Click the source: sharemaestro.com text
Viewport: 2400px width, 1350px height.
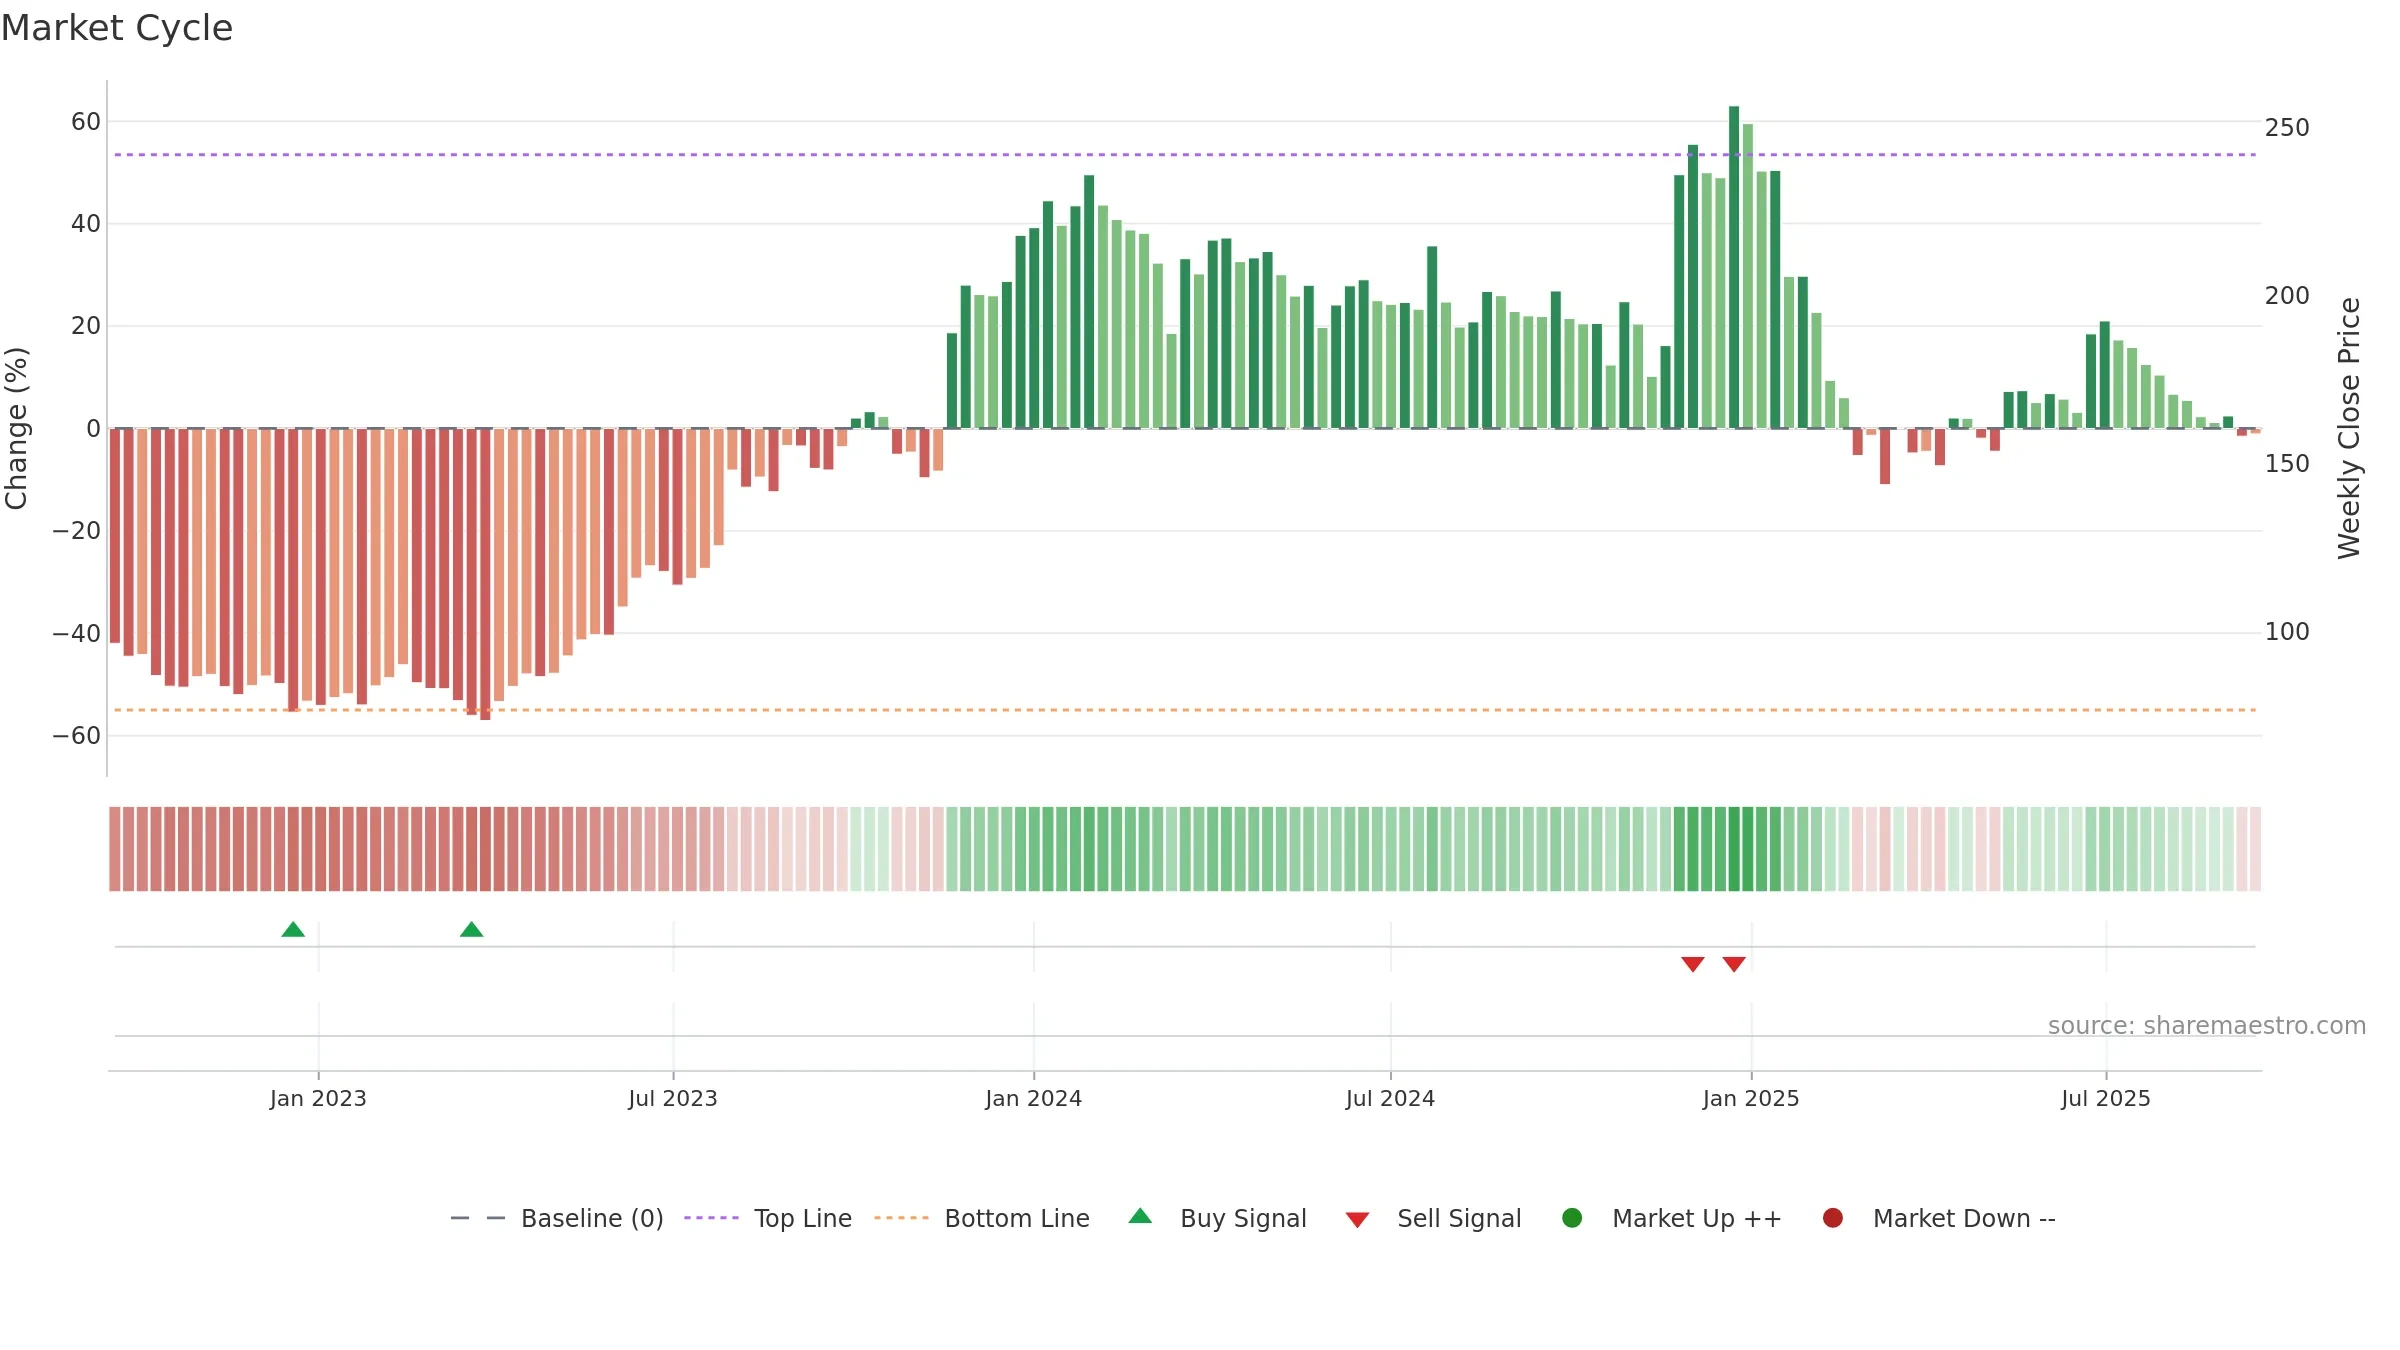(x=2207, y=1026)
